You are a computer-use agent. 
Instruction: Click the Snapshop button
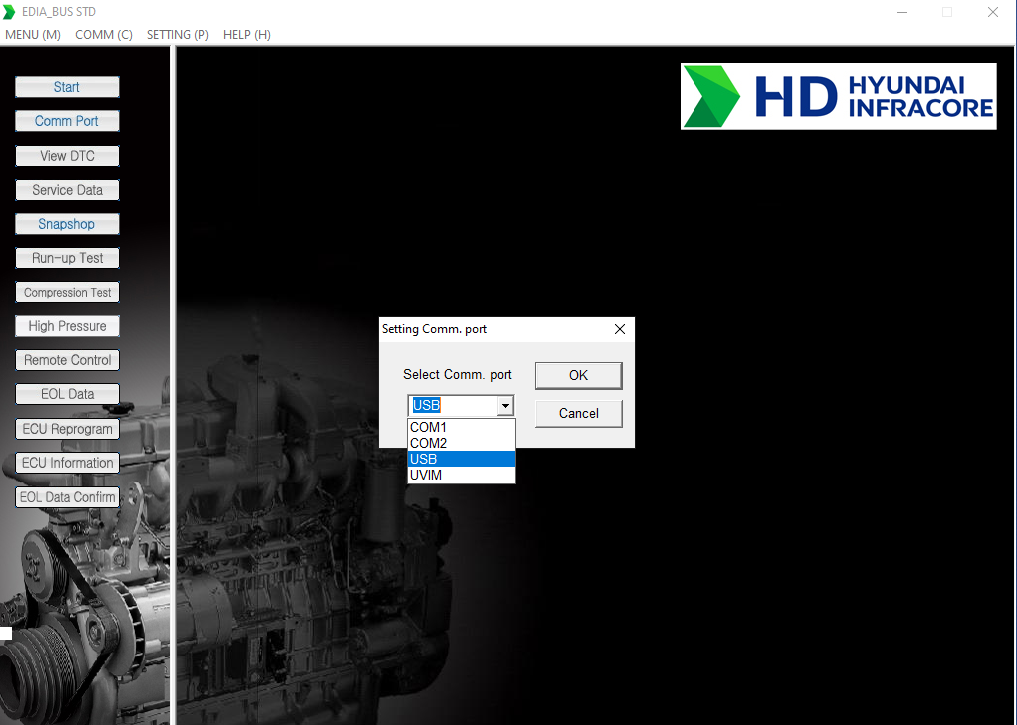(x=67, y=224)
